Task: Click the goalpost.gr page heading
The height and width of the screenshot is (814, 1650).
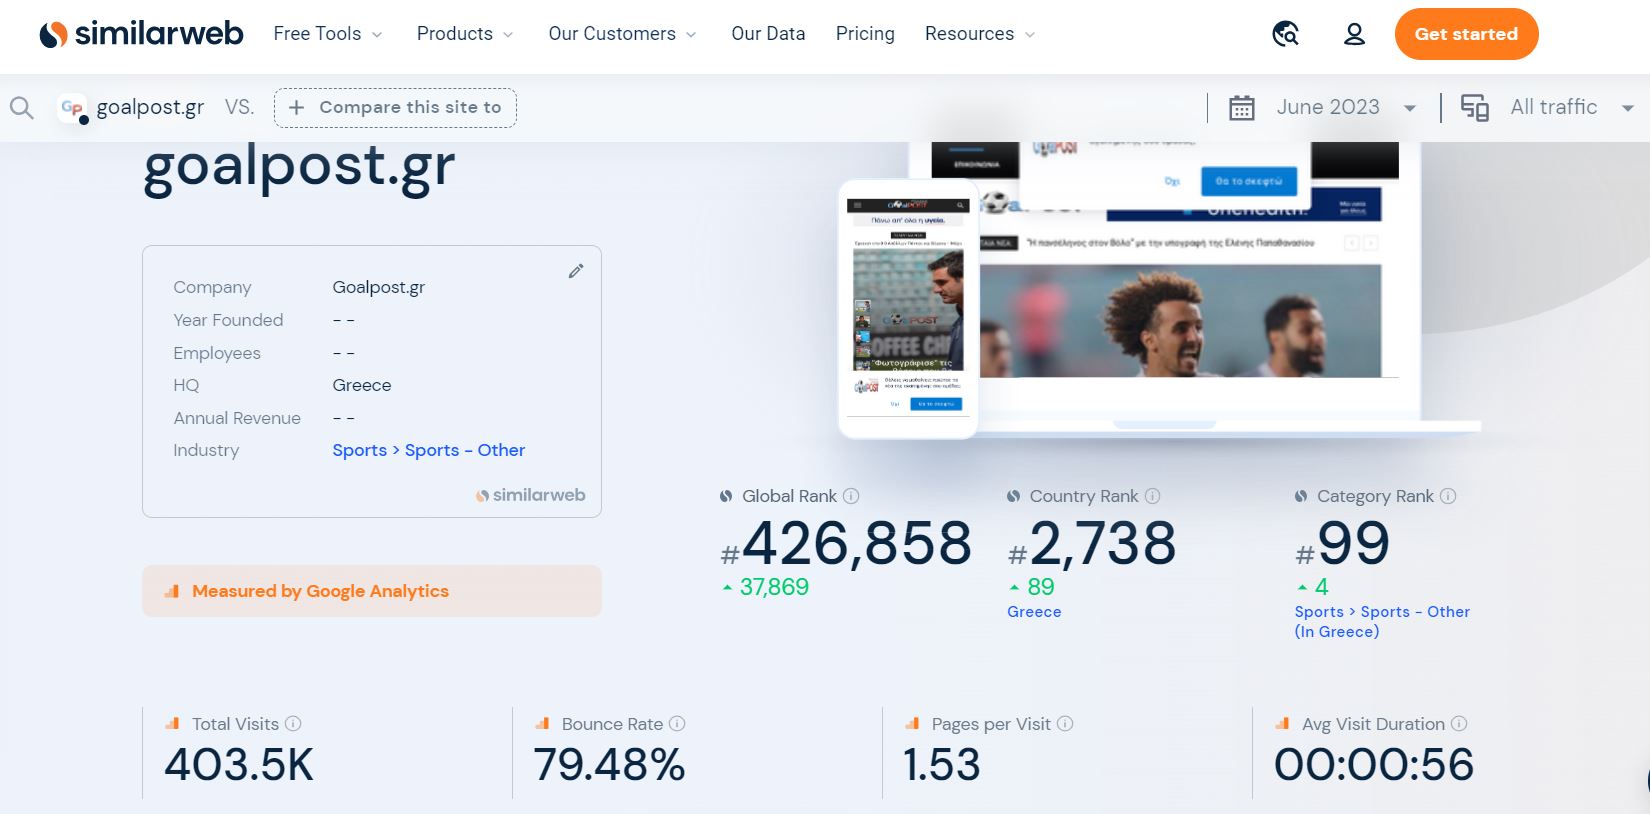Action: click(x=299, y=168)
